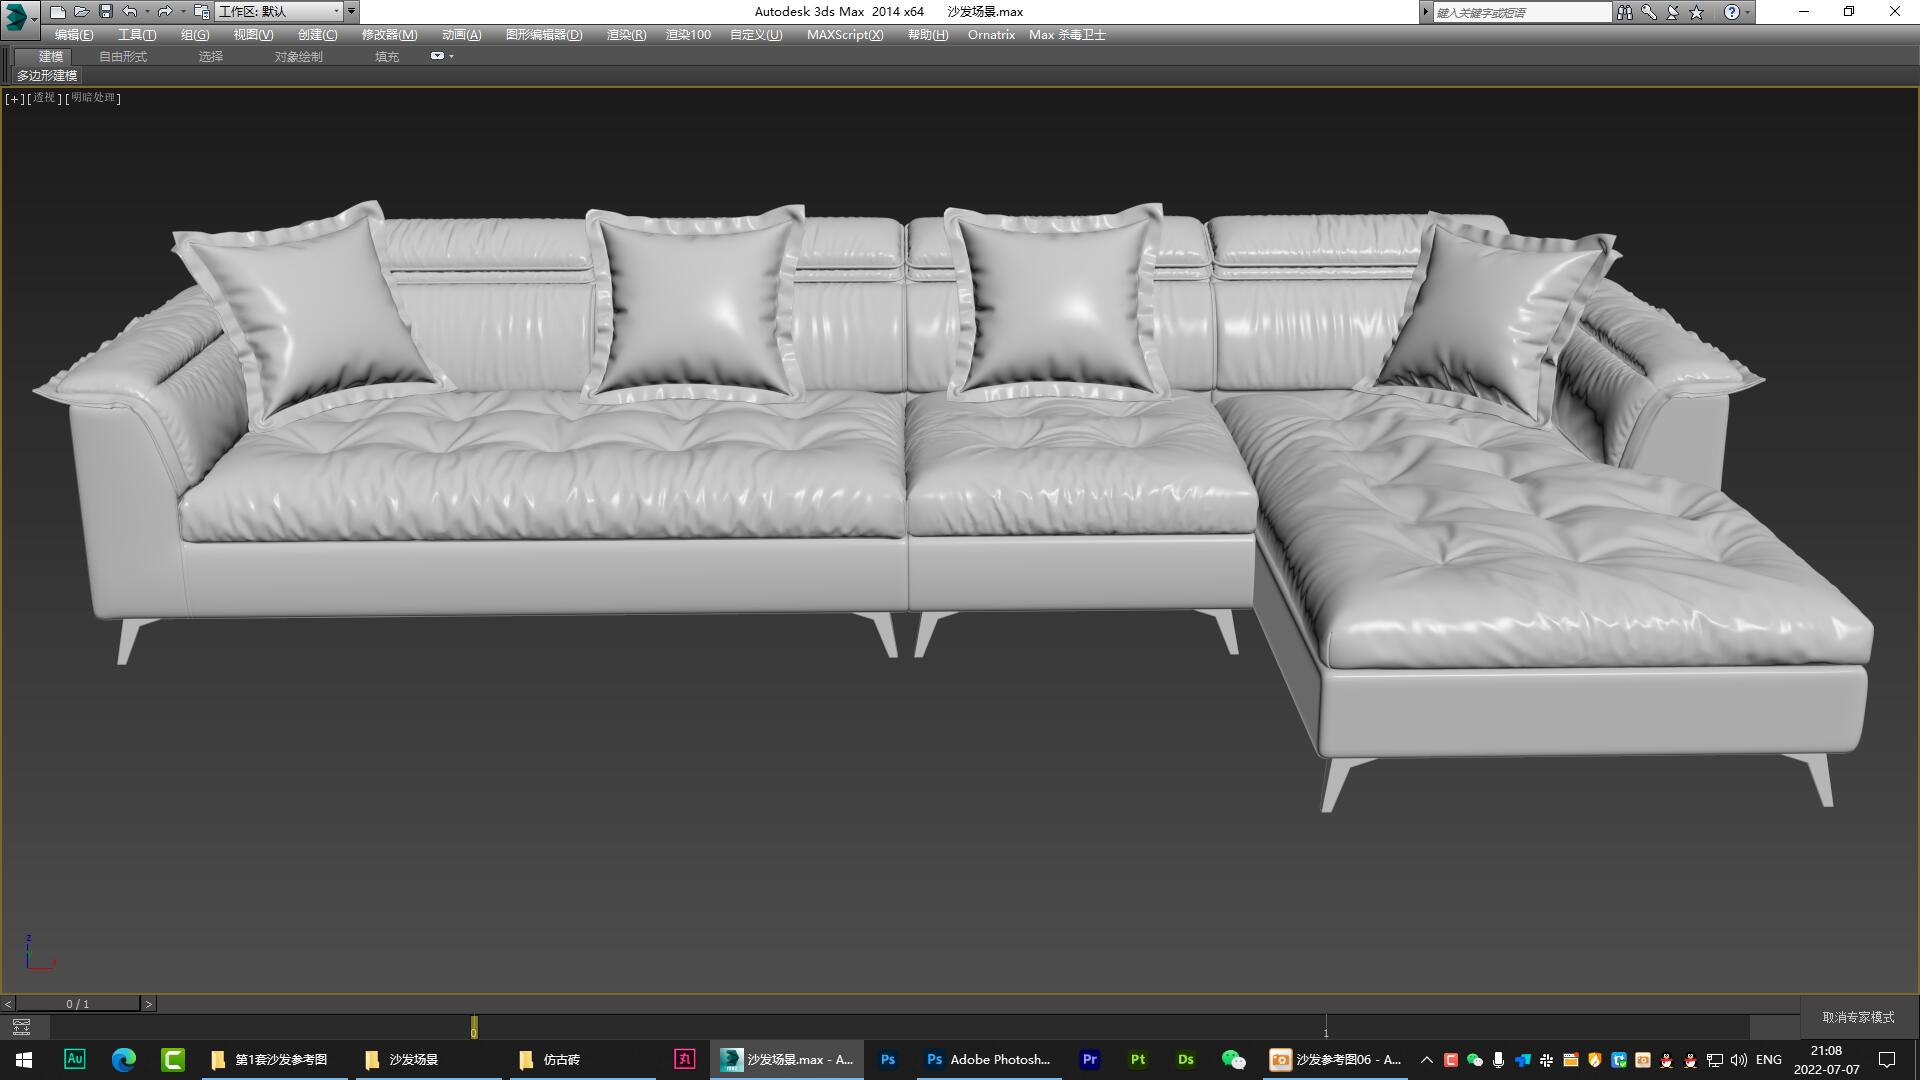The height and width of the screenshot is (1080, 1920).
Task: Open the [+] viewport configuration label
Action: point(13,98)
